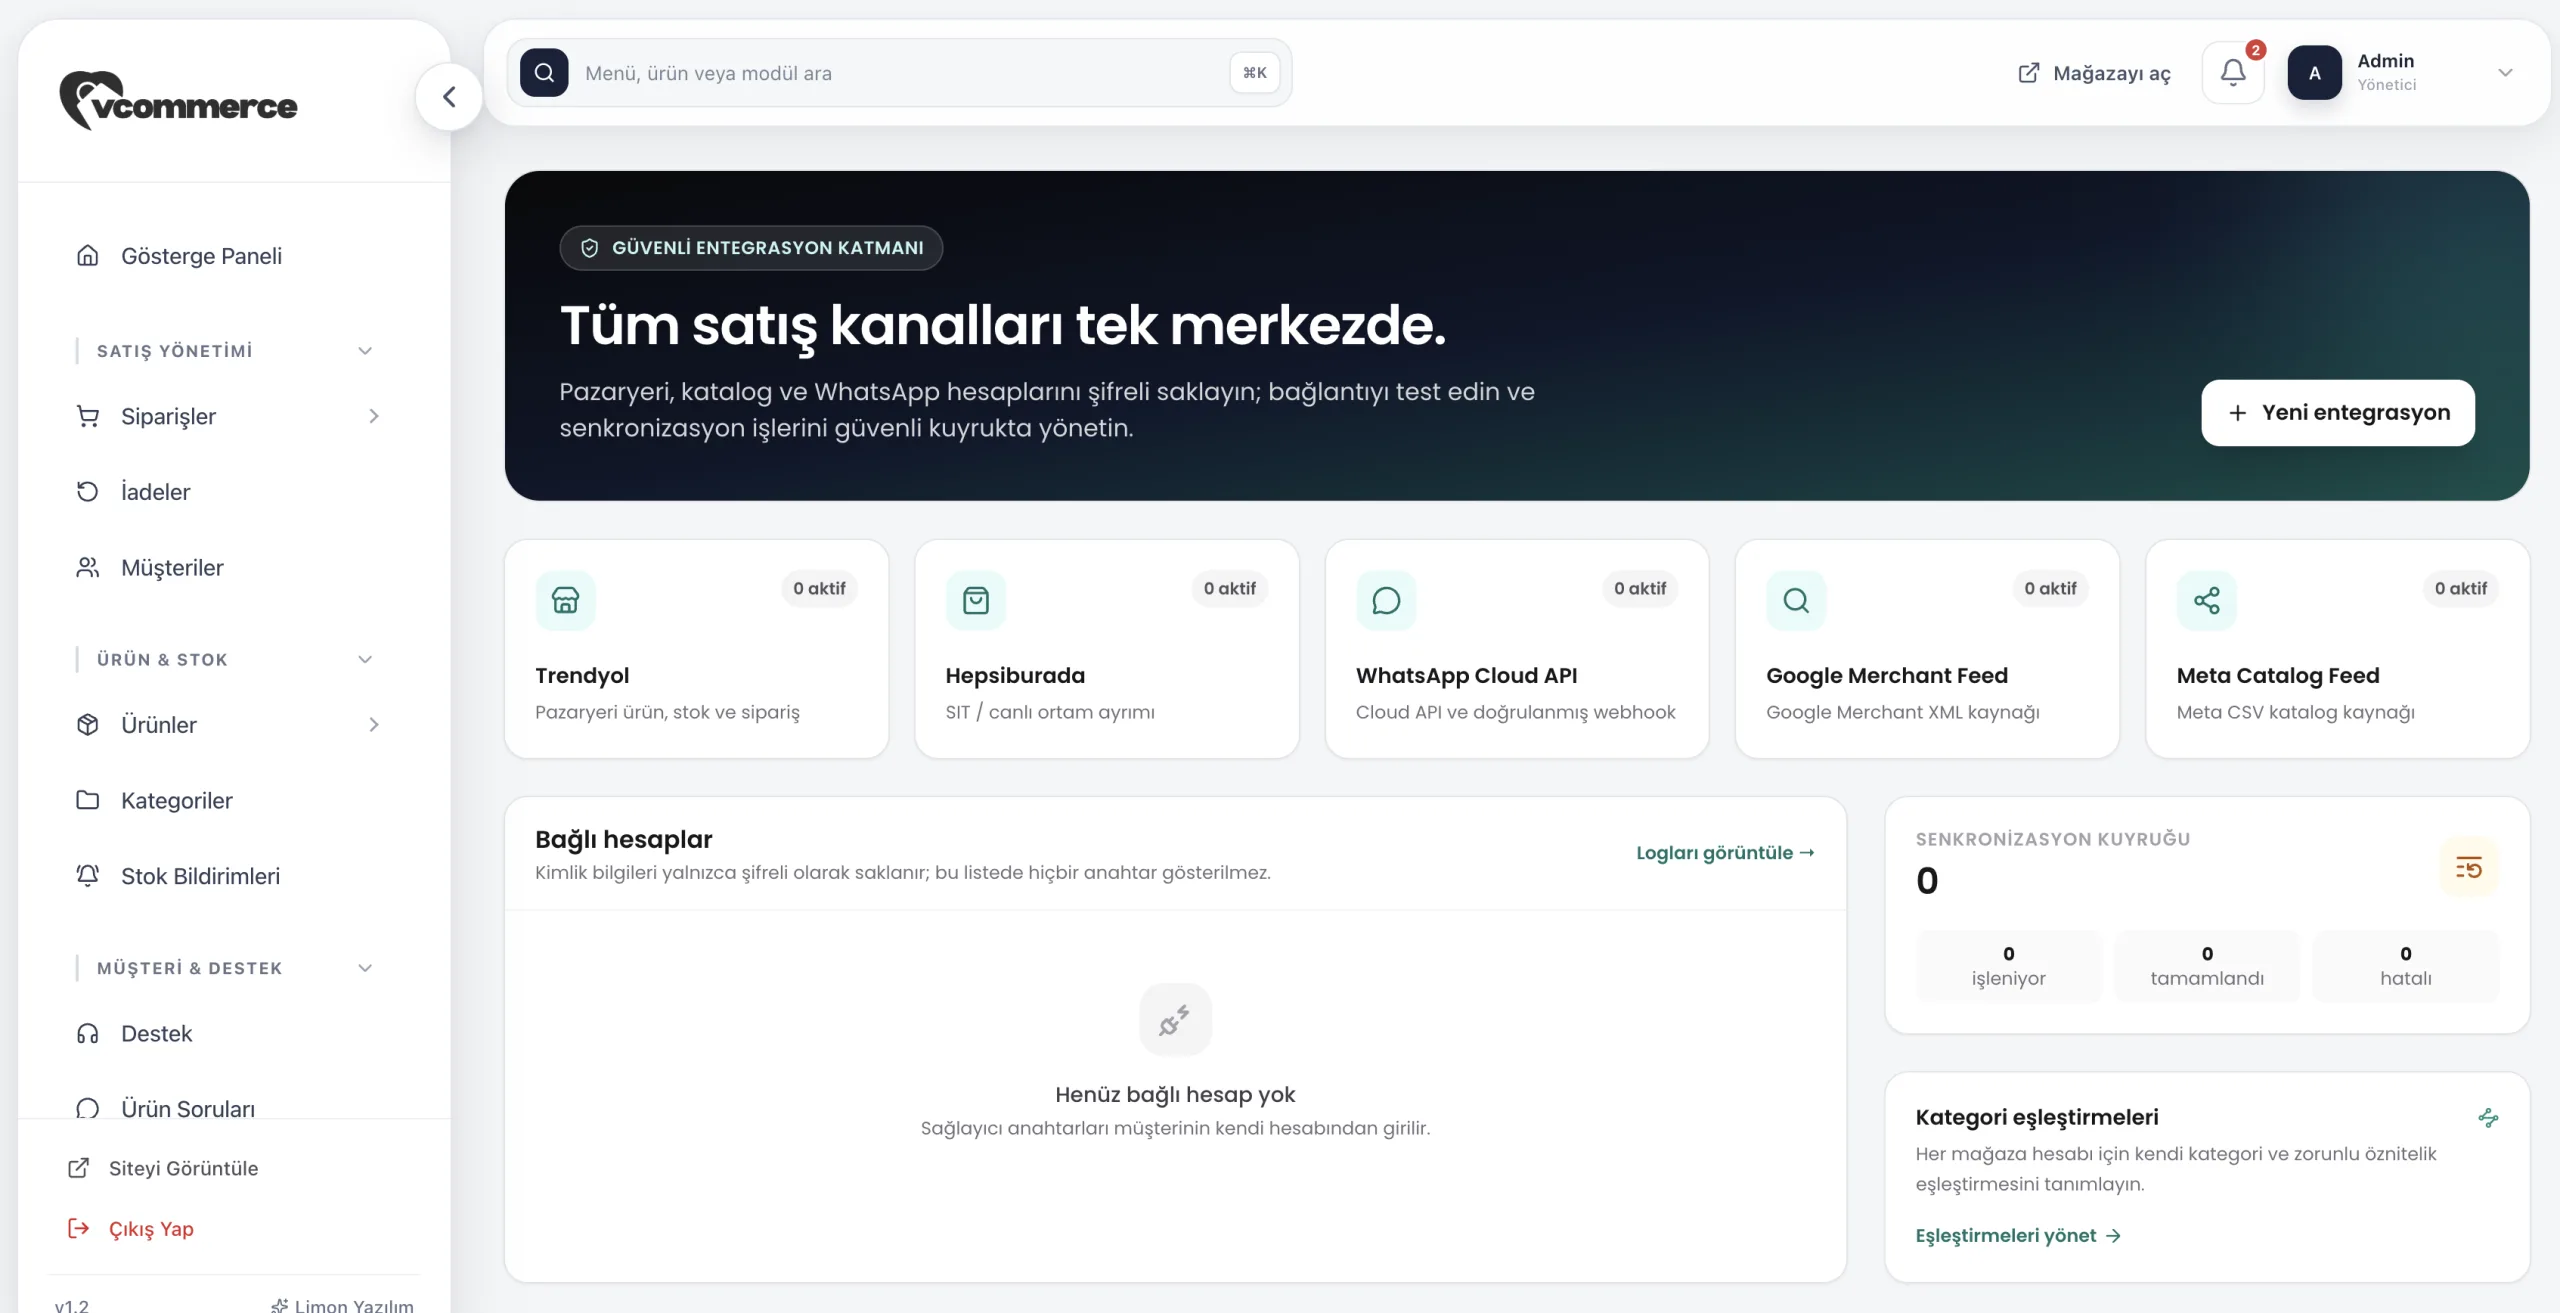Click Eşleştirmeleri yönet link

(2018, 1235)
